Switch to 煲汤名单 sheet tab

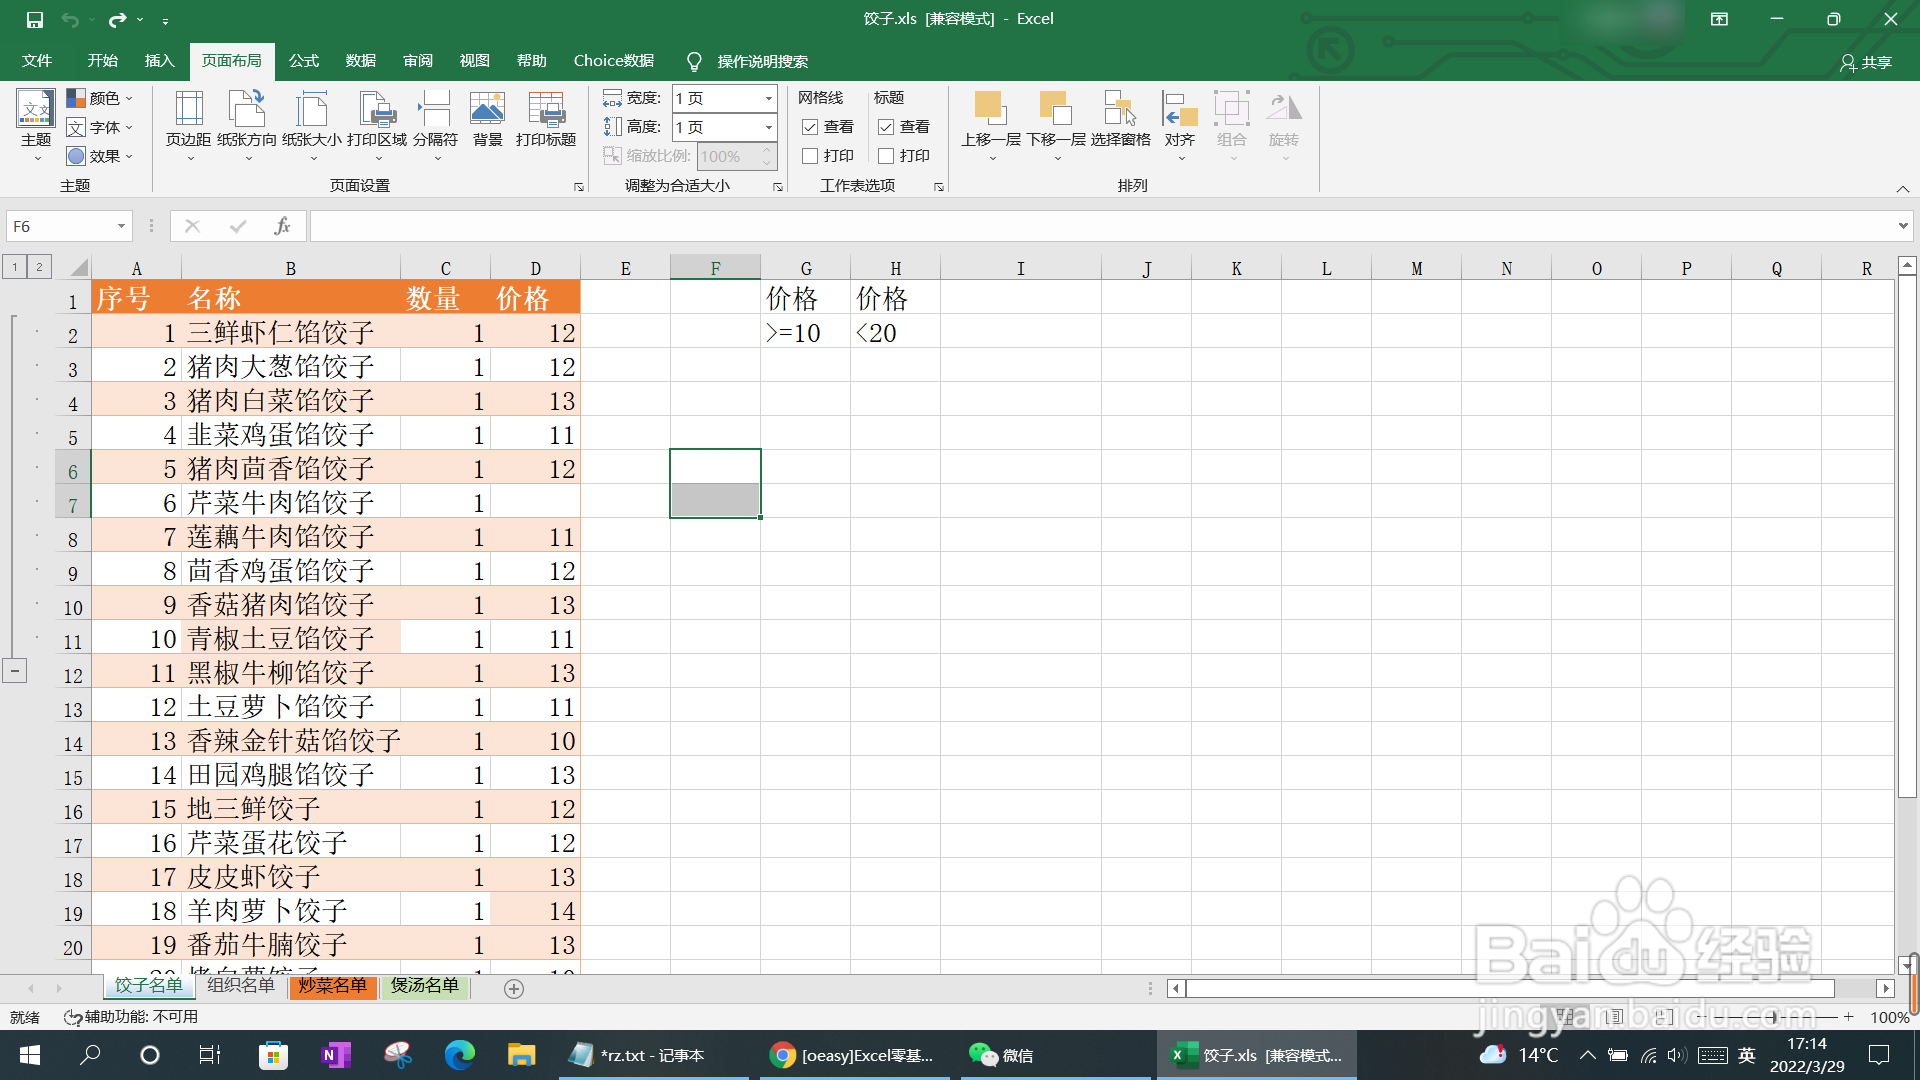[424, 986]
